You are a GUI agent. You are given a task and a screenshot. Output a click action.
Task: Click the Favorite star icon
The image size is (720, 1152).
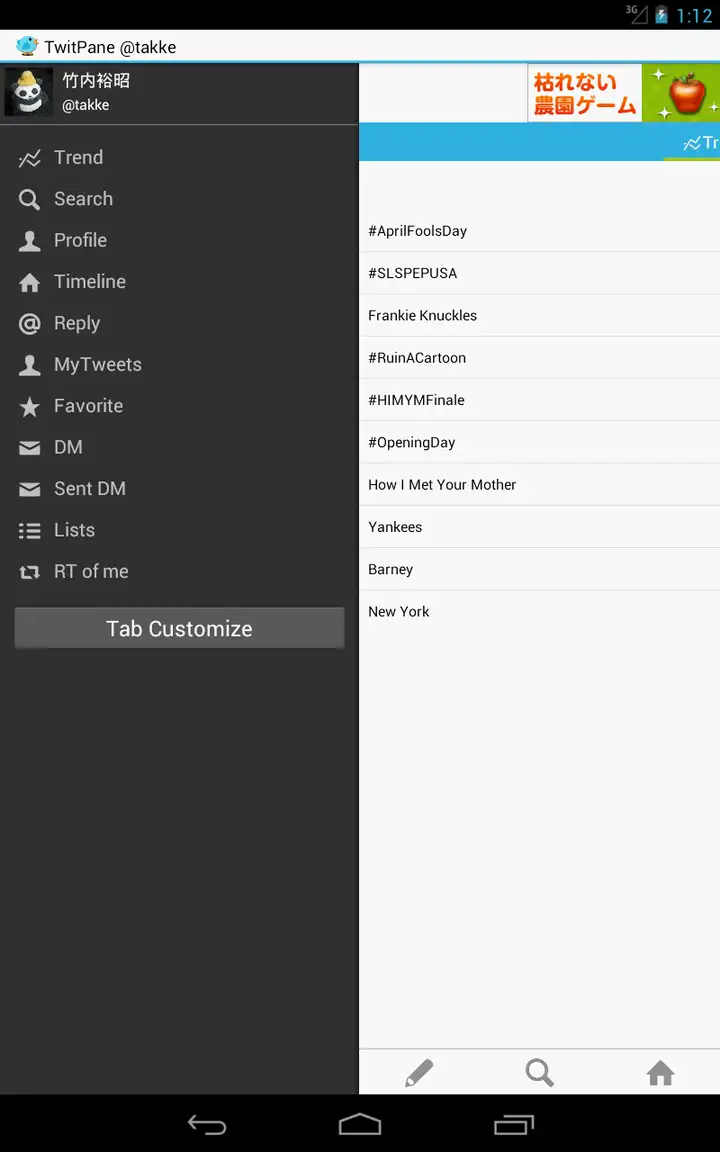29,406
